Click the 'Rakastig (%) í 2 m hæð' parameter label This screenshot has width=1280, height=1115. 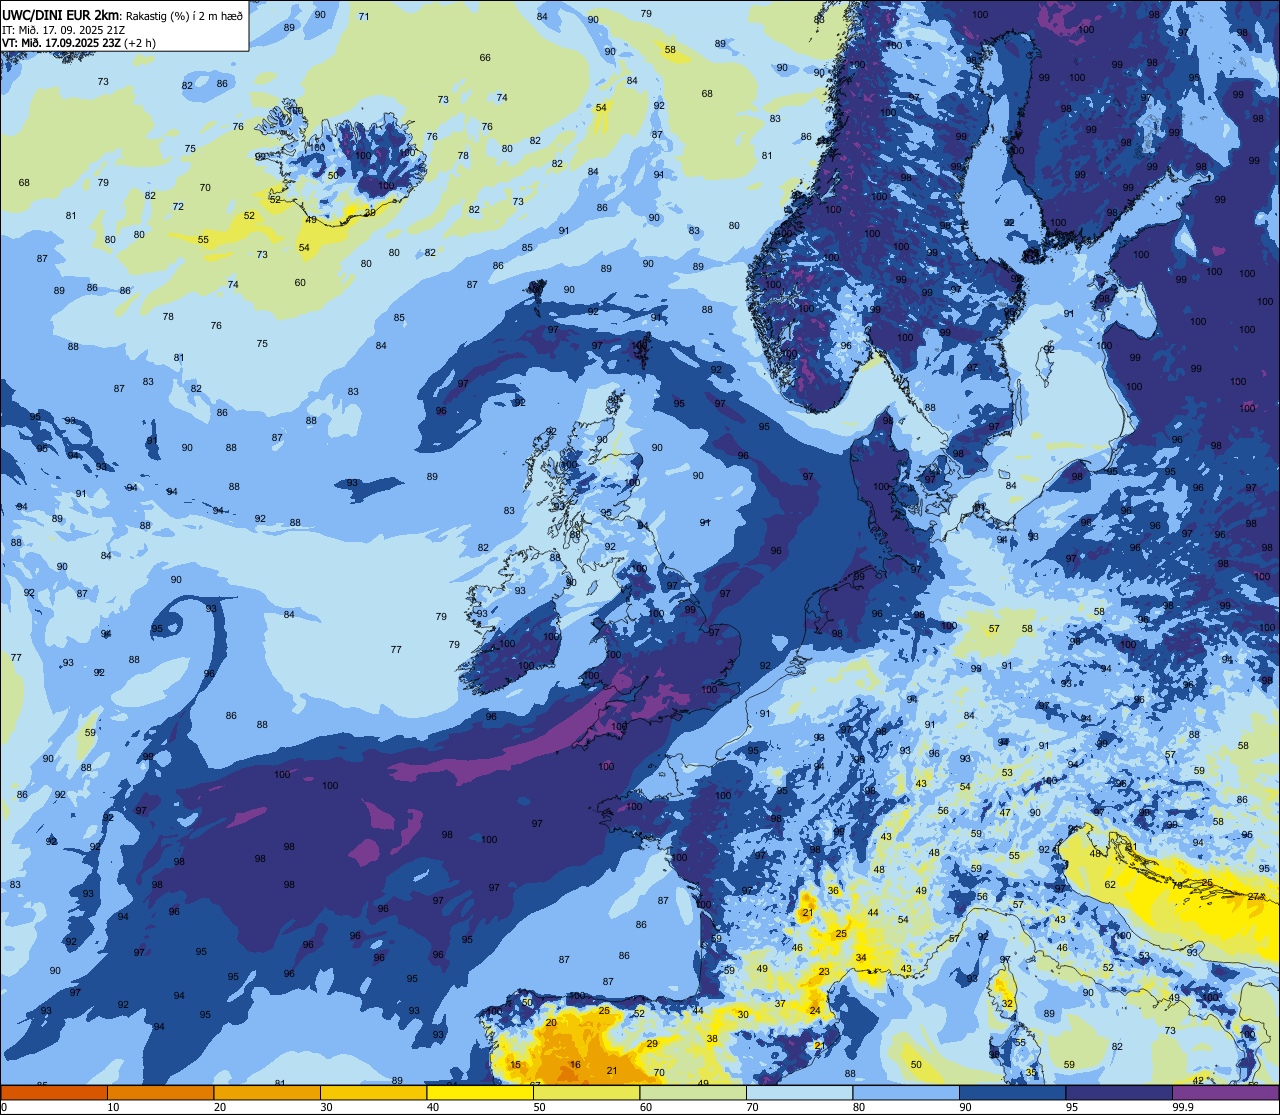(x=185, y=15)
